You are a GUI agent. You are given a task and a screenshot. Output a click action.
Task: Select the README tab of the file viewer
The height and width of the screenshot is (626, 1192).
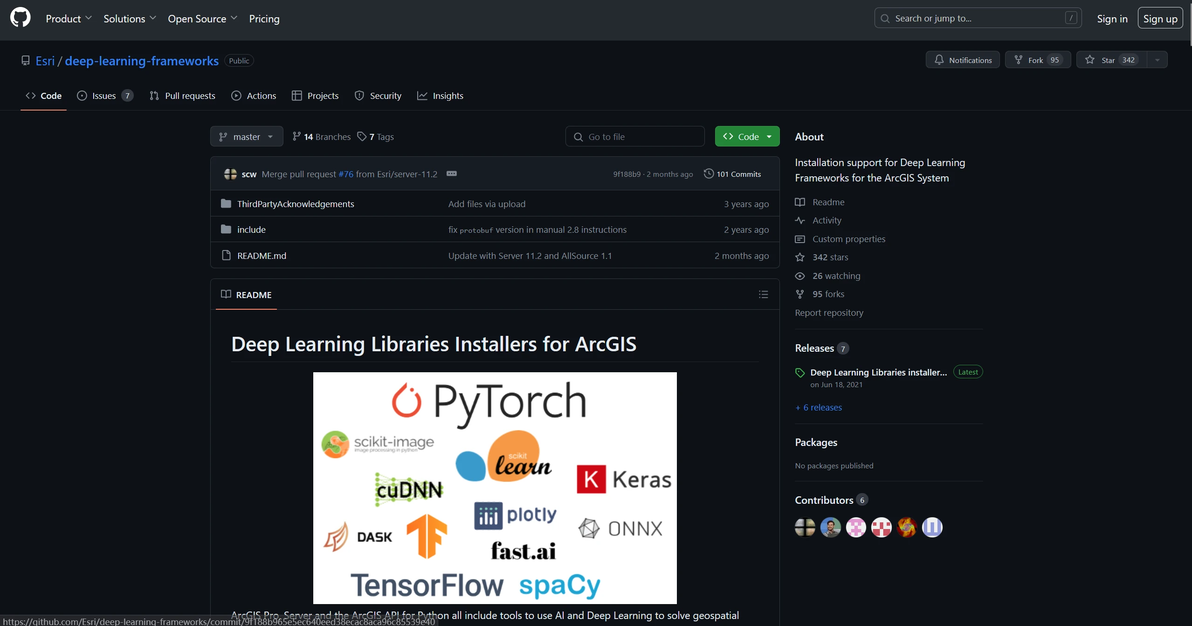tap(246, 294)
